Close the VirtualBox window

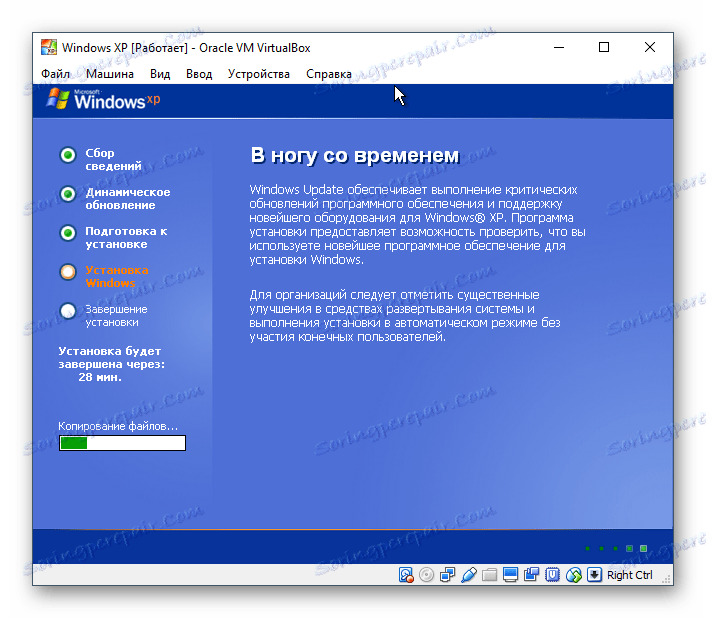[x=650, y=47]
